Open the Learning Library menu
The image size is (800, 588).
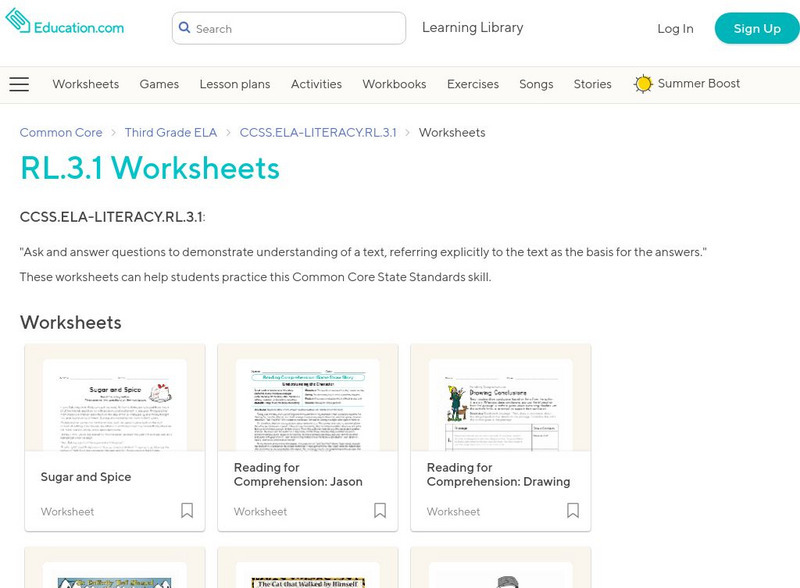coord(472,28)
